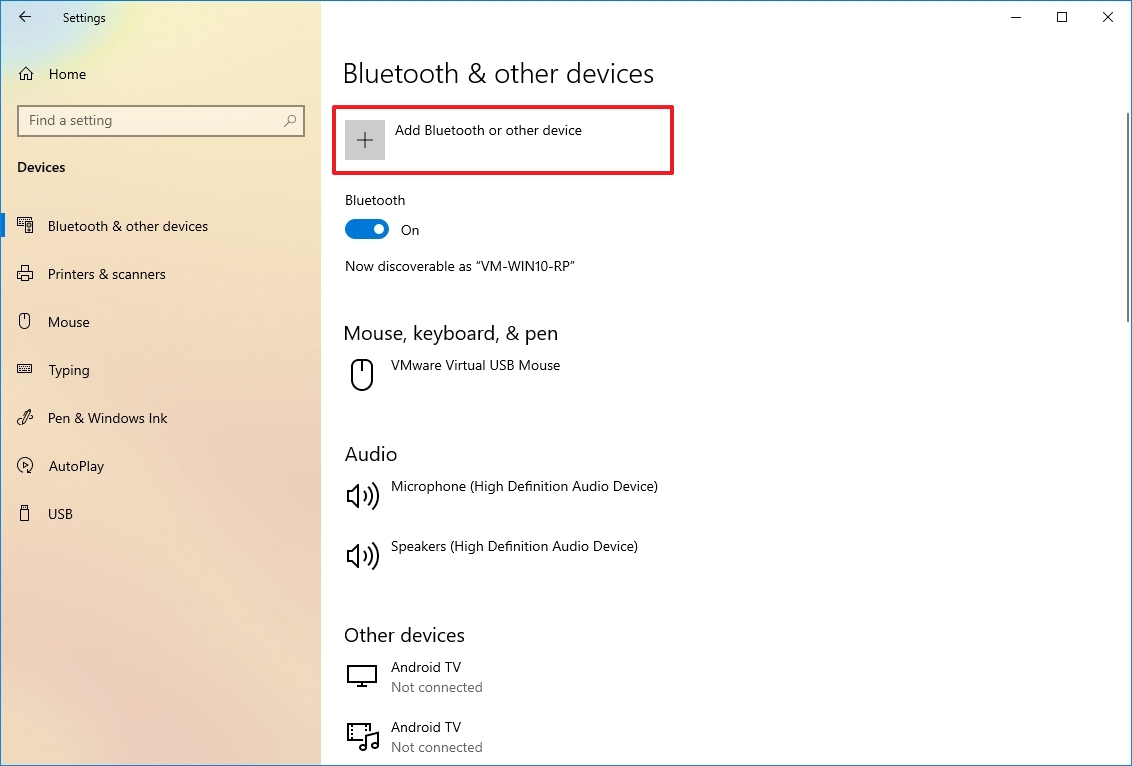1132x766 pixels.
Task: Select the USB icon in the sidebar
Action: click(25, 514)
